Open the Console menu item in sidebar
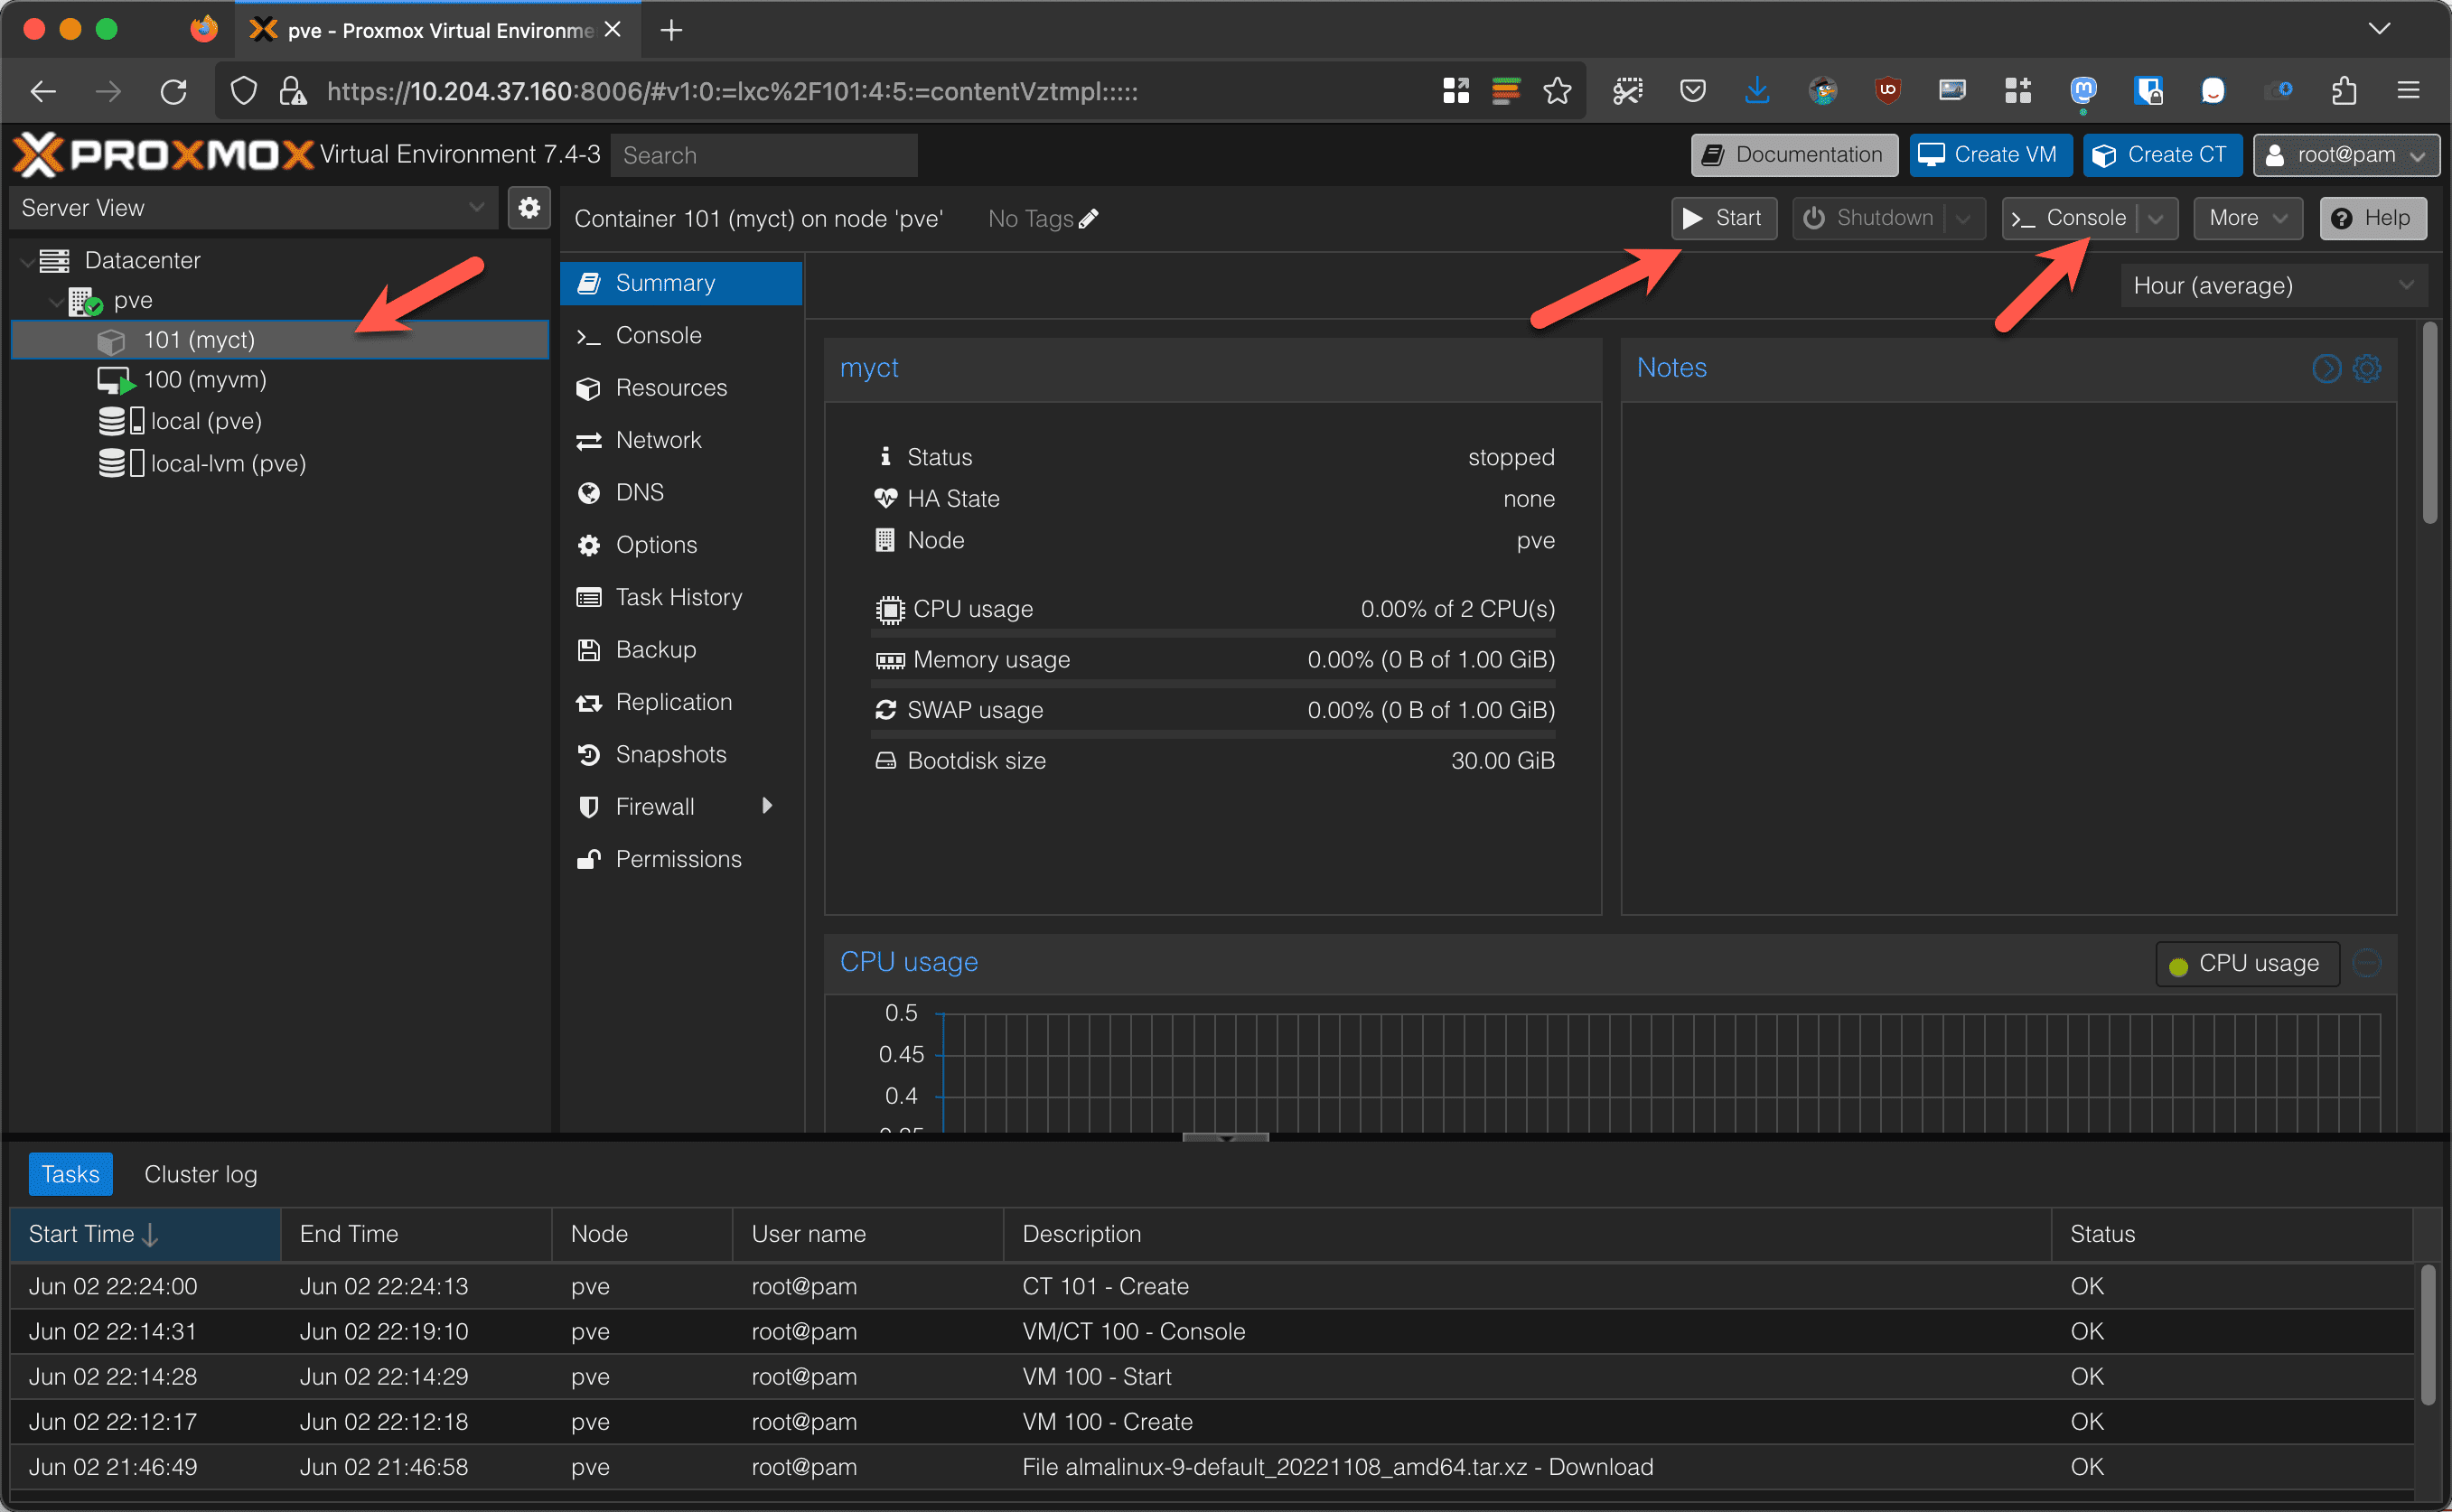 pyautogui.click(x=680, y=335)
